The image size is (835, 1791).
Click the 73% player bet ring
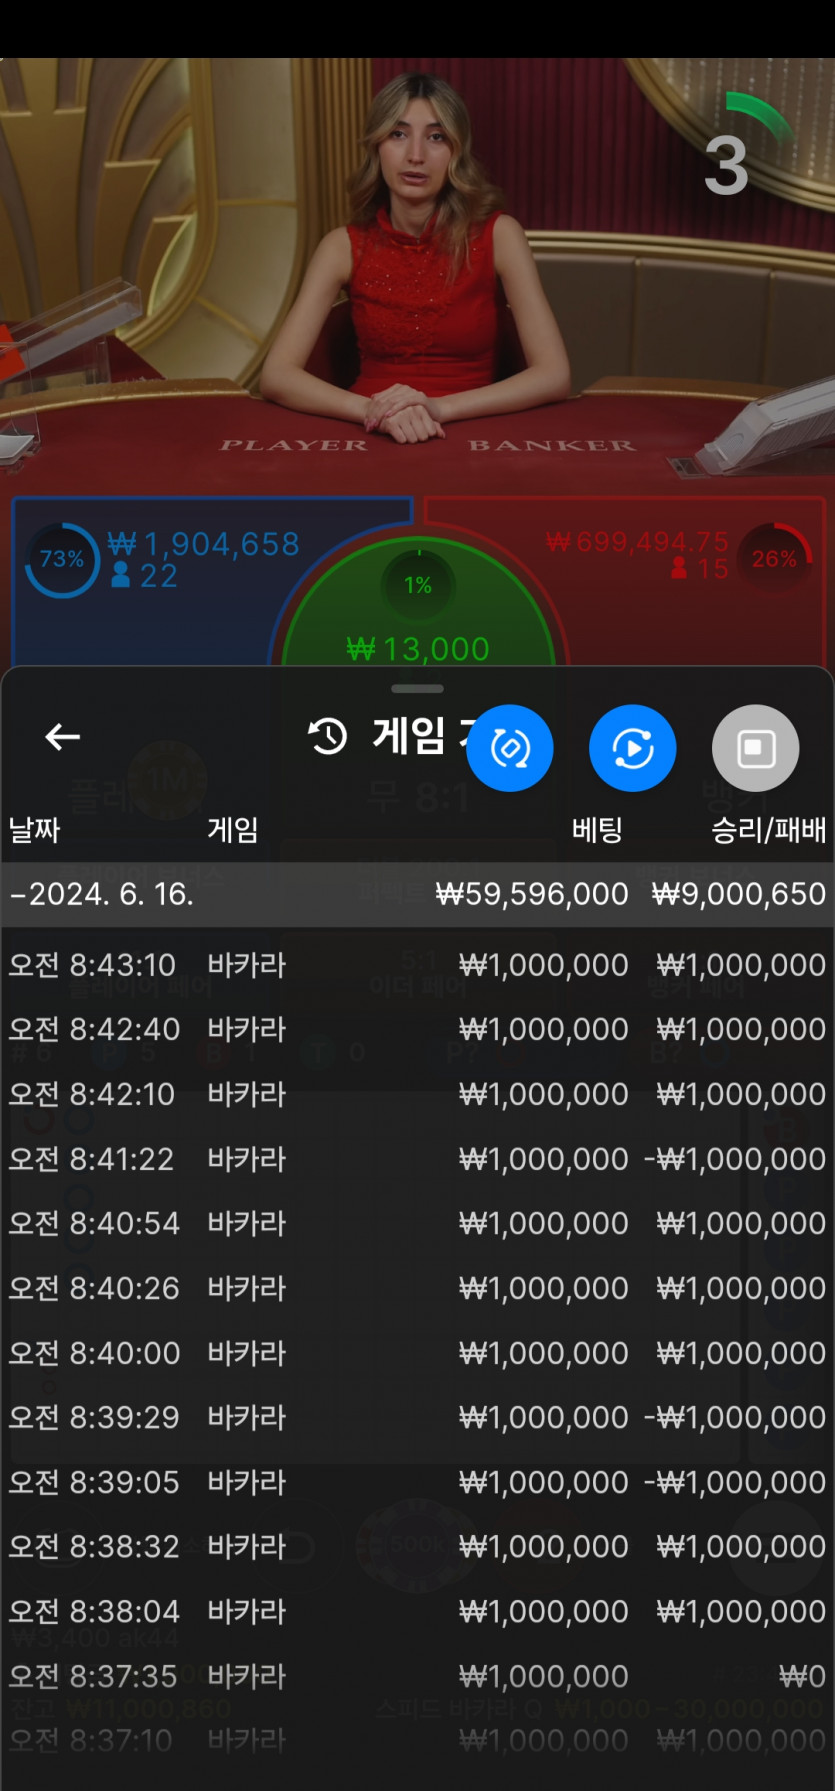pos(62,559)
